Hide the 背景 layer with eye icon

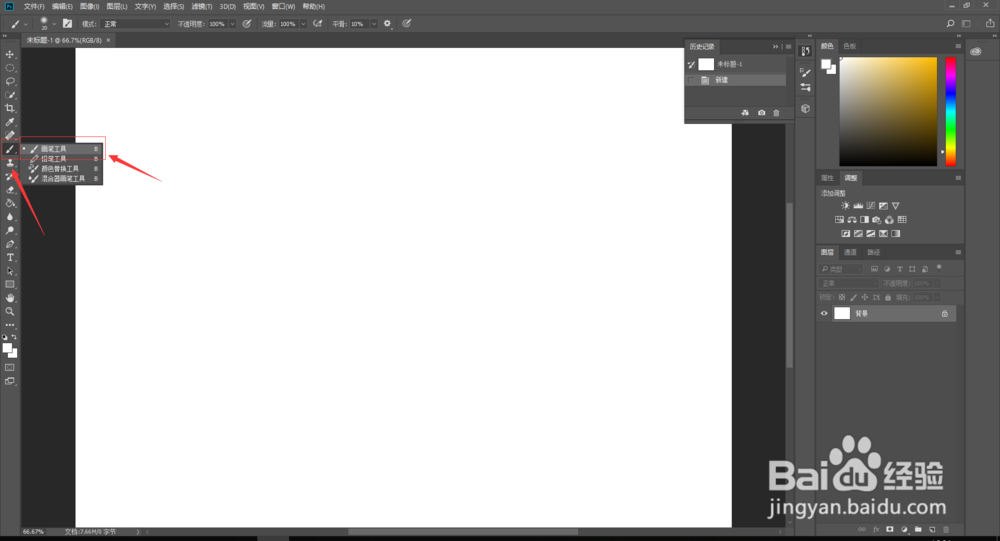click(824, 313)
